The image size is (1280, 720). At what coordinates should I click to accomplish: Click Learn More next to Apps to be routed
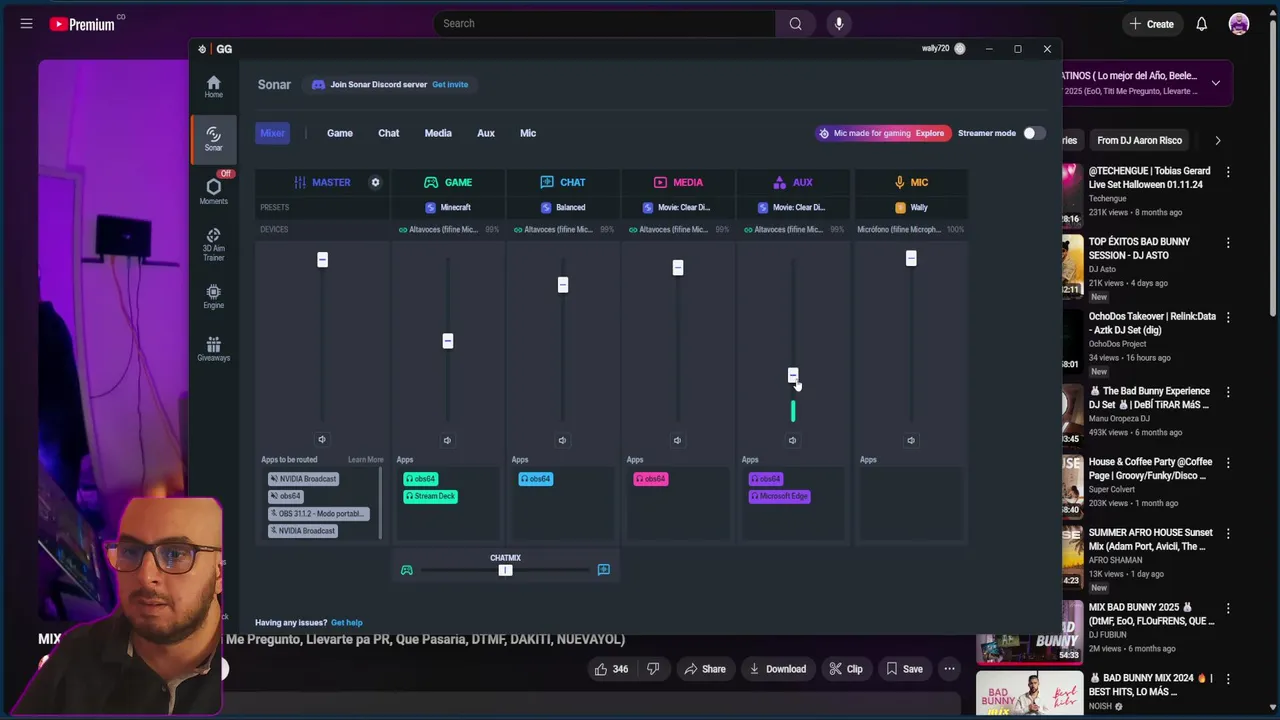coord(365,460)
